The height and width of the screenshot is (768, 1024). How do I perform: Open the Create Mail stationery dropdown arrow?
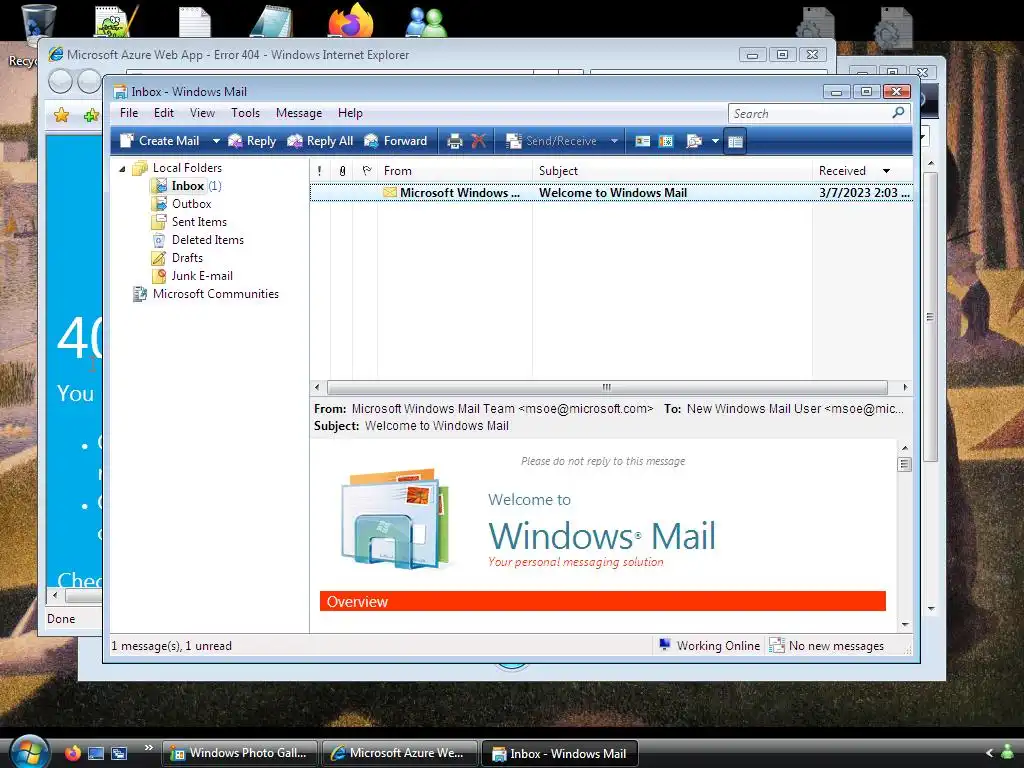[216, 141]
